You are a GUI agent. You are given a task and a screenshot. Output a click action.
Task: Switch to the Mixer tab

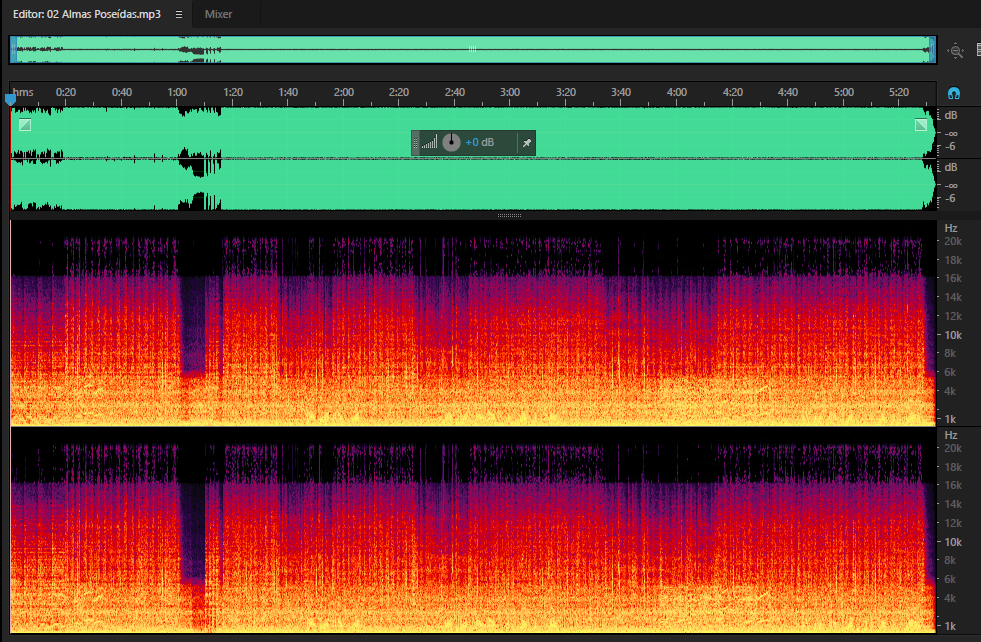(x=218, y=14)
